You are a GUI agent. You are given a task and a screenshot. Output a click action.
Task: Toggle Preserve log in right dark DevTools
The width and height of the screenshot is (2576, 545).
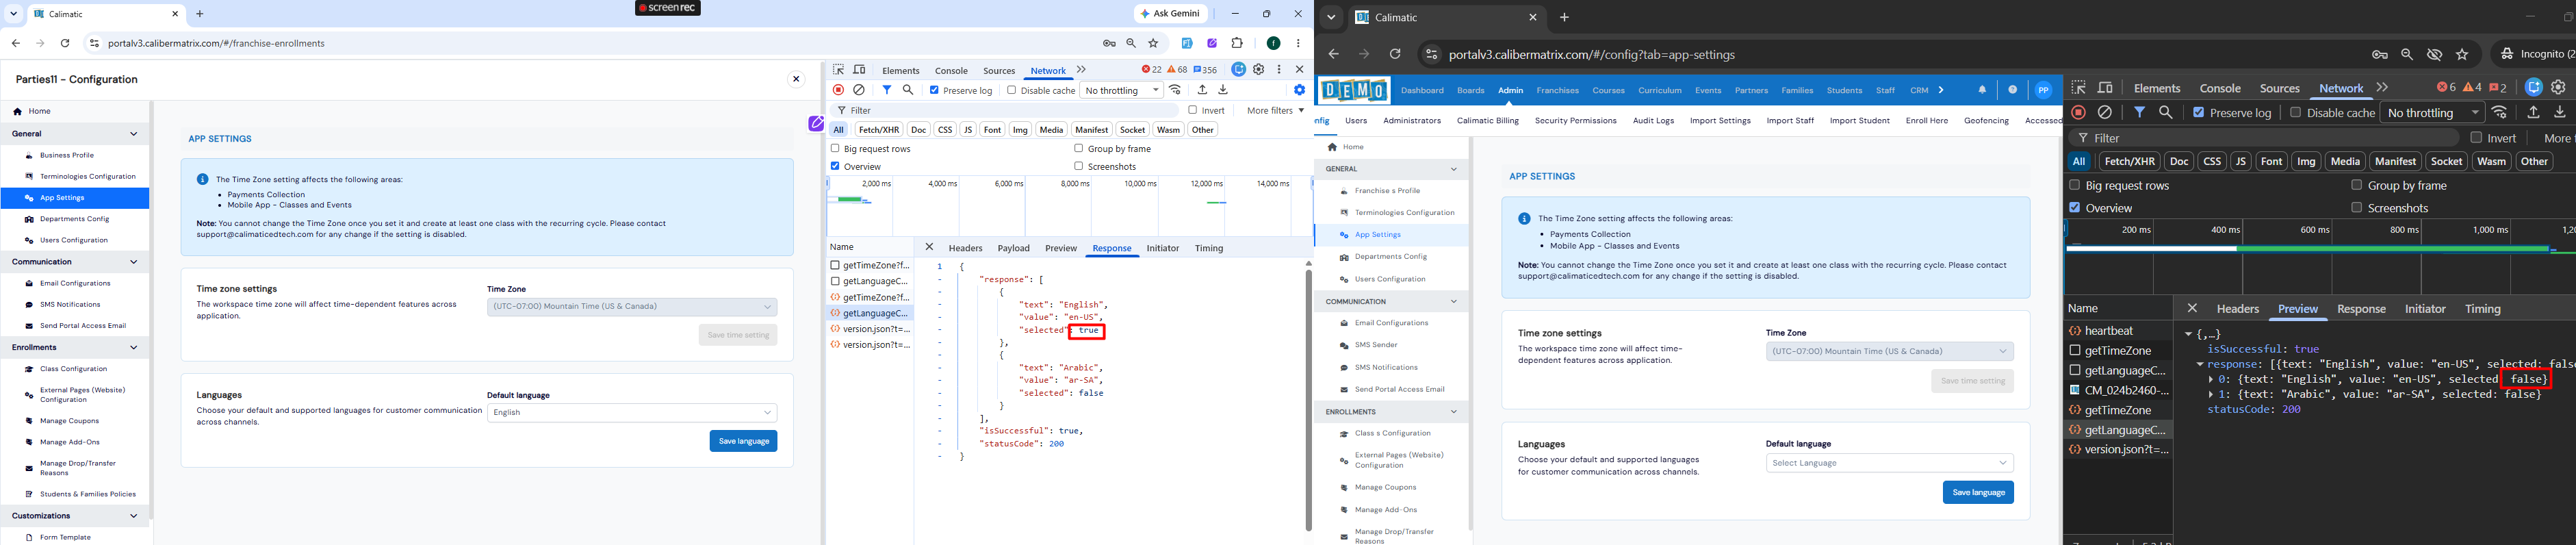(x=2198, y=112)
